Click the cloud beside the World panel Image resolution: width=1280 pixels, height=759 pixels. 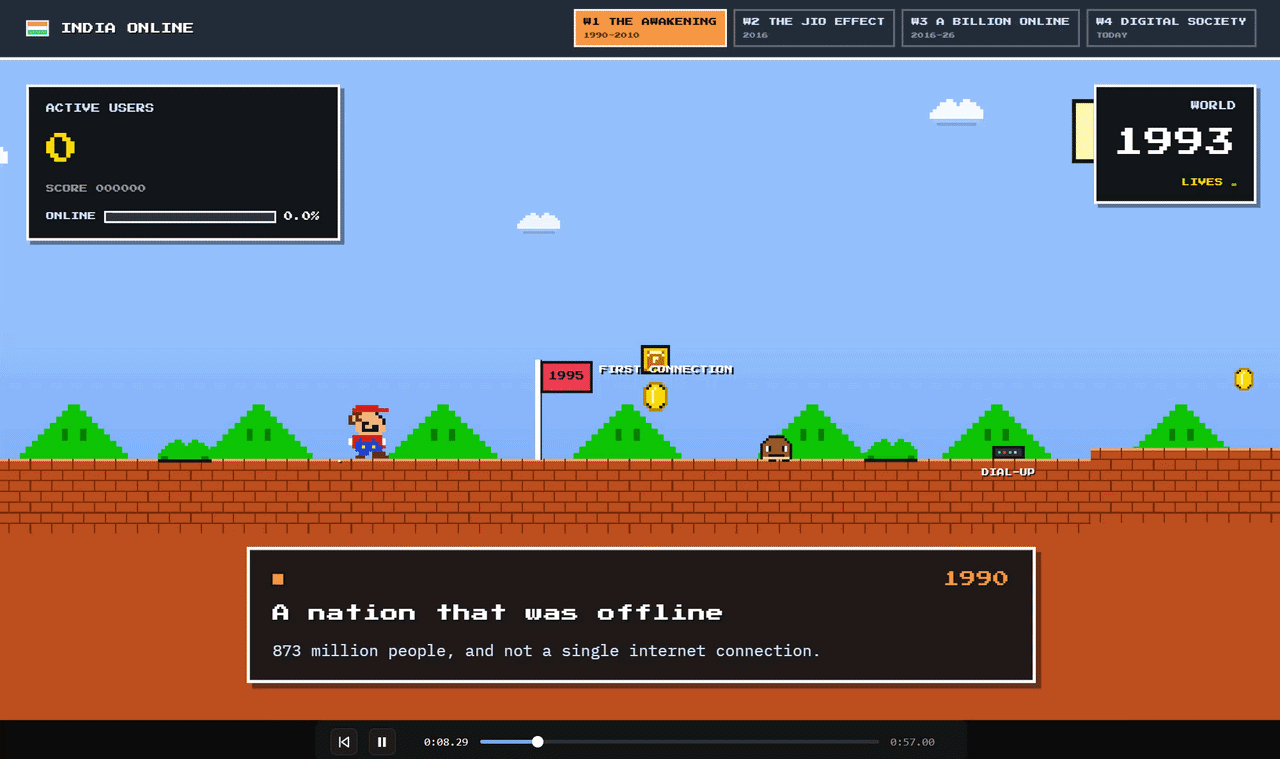[x=957, y=111]
